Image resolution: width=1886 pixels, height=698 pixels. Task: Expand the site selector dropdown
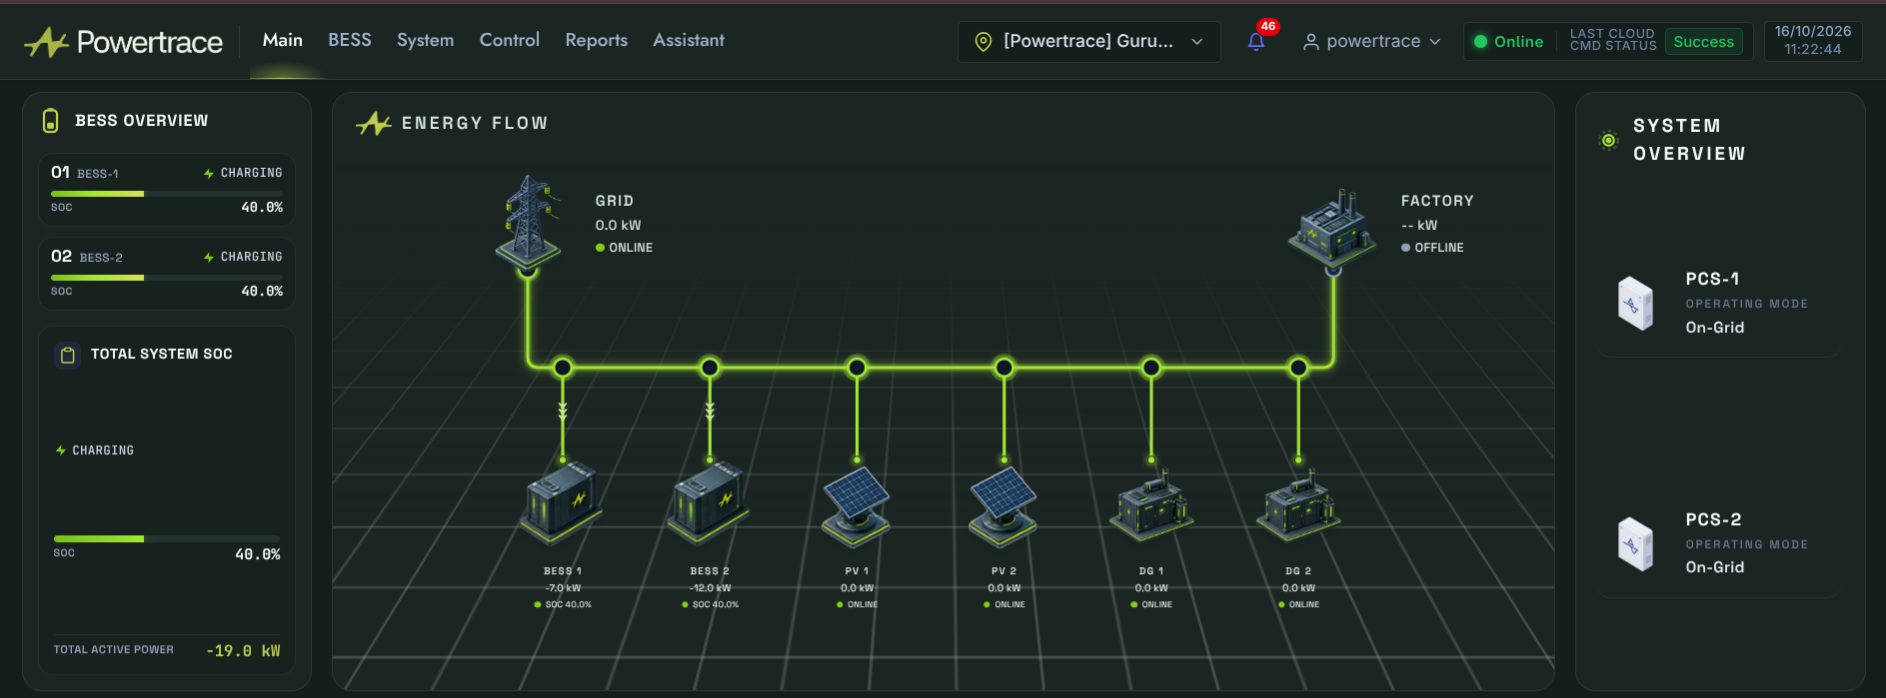[x=1089, y=42]
